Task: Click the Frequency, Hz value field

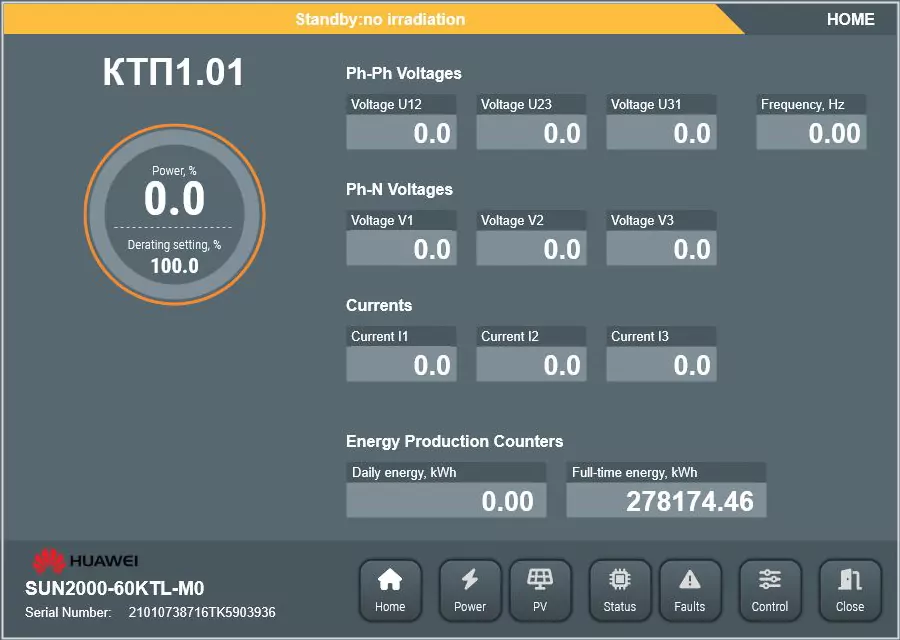Action: point(811,133)
